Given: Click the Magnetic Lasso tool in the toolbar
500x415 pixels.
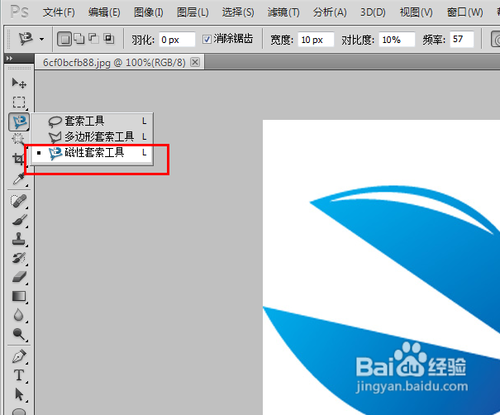Looking at the screenshot, I should (19, 122).
